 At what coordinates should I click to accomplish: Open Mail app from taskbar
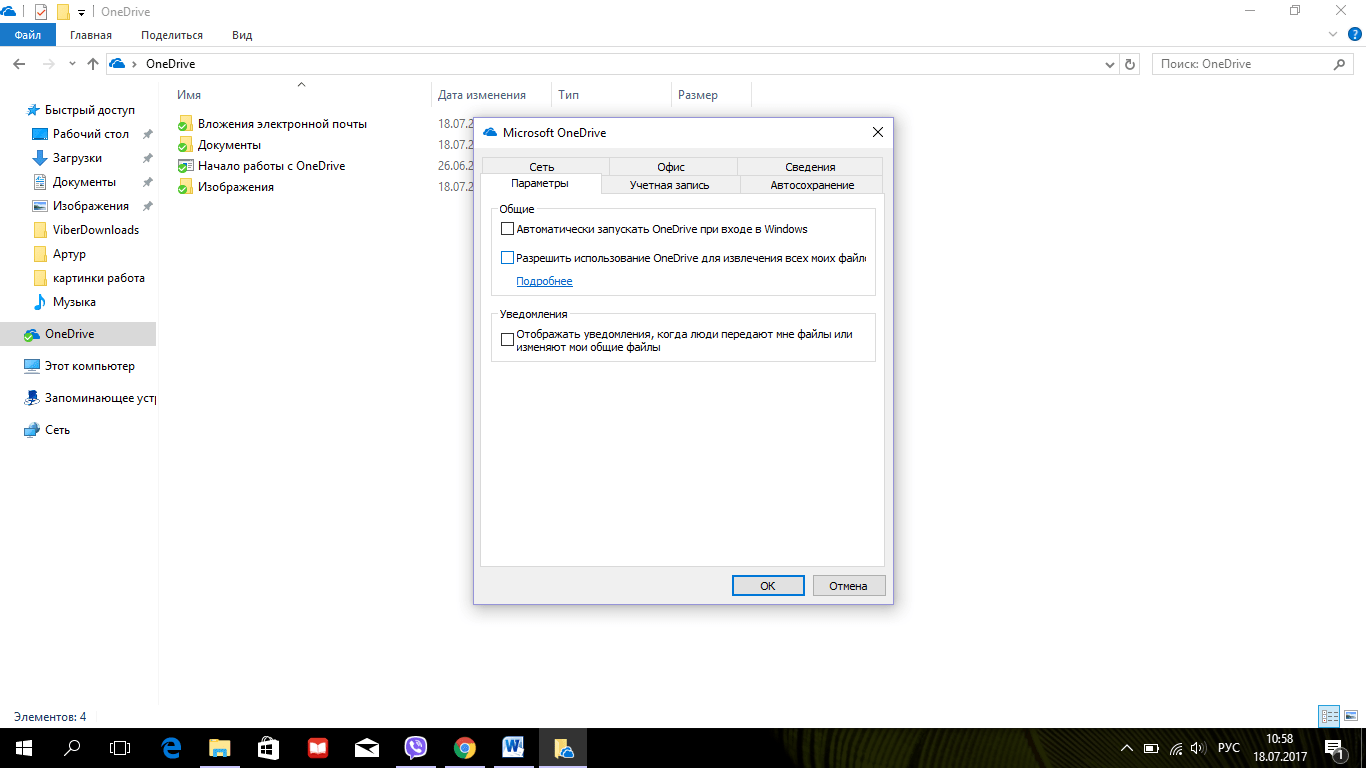point(367,748)
